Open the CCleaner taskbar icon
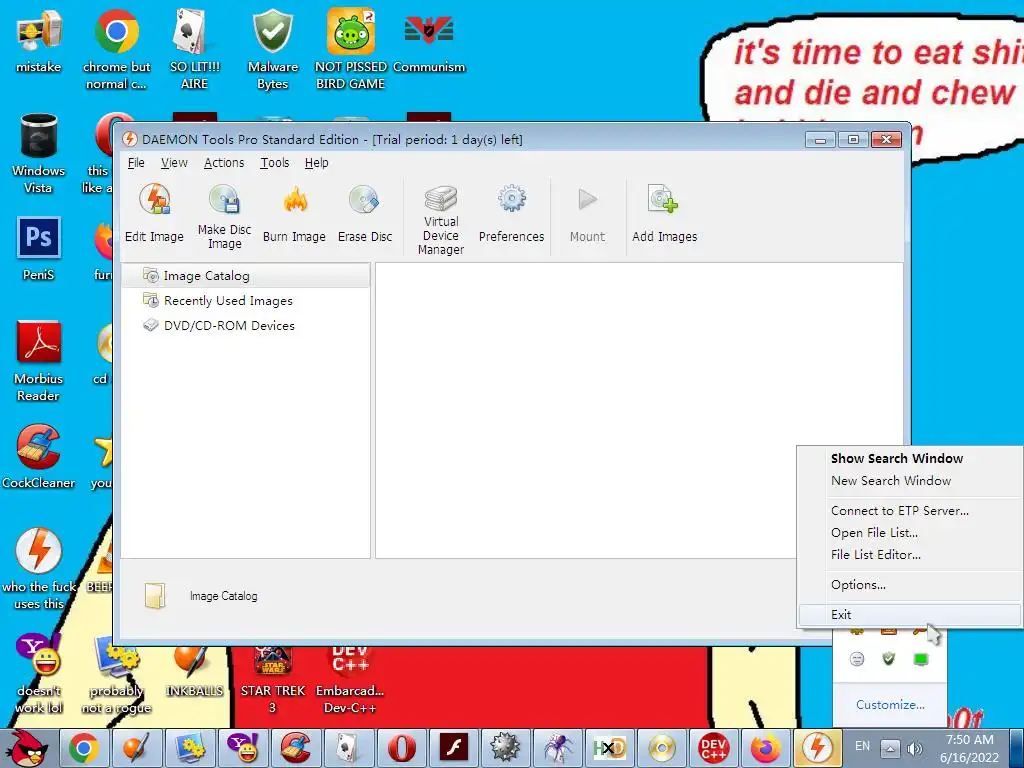This screenshot has width=1024, height=768. coord(295,748)
